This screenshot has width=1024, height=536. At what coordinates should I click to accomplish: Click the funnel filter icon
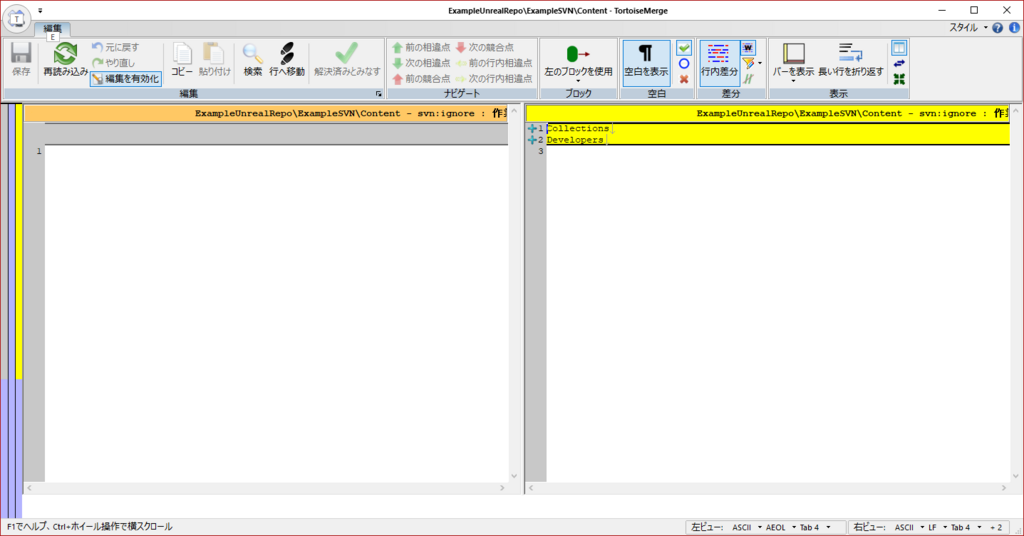[748, 63]
